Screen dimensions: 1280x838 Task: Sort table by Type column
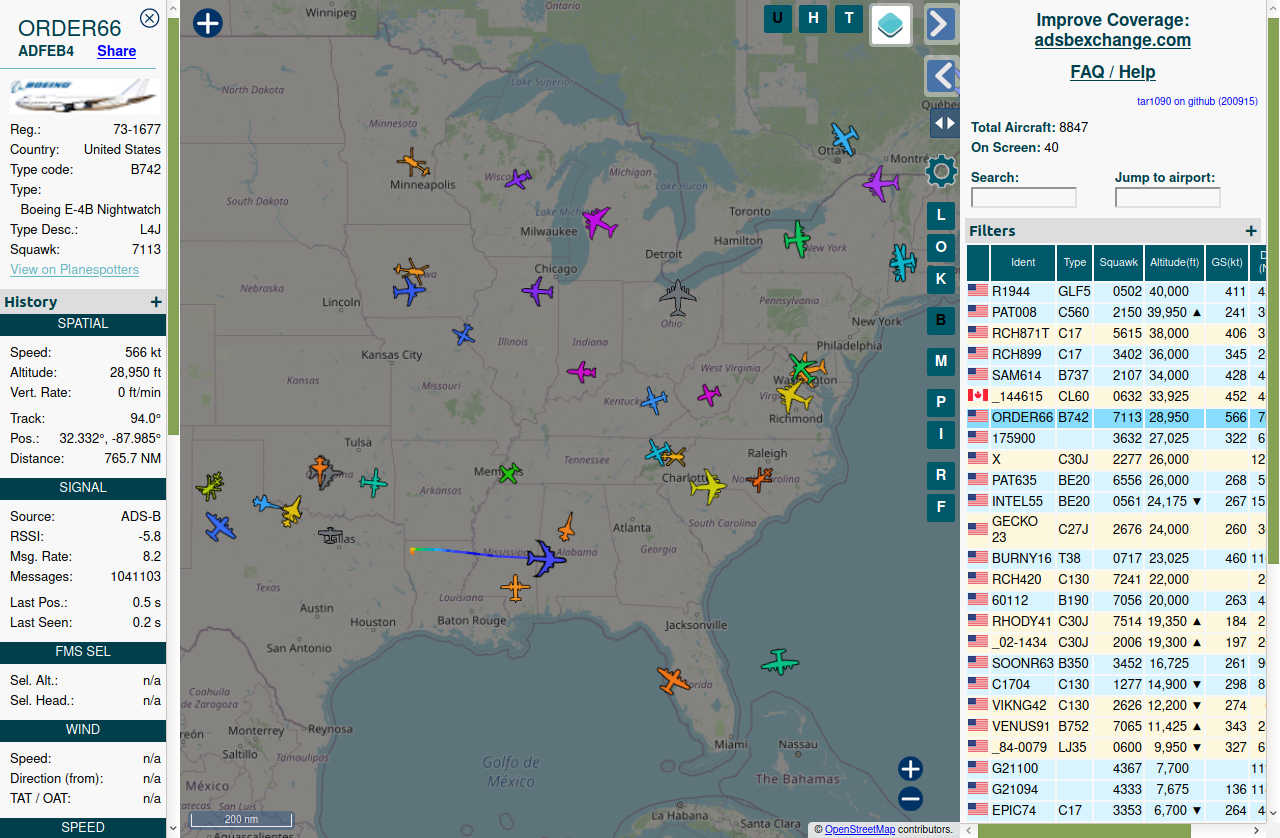tap(1074, 263)
